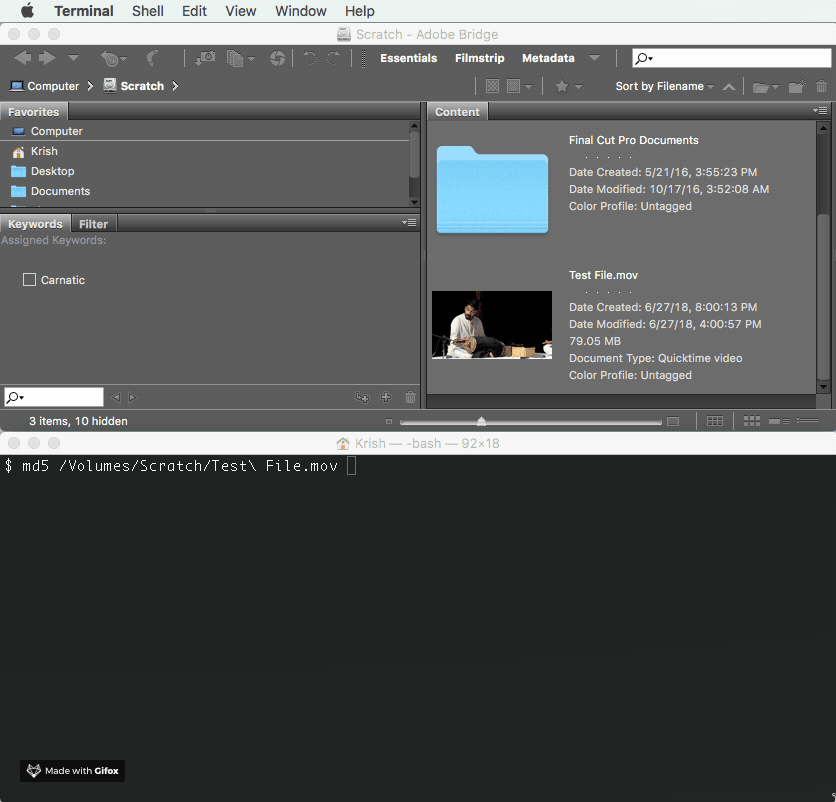Select the Favorites panel tab
The width and height of the screenshot is (836, 802).
[x=34, y=112]
